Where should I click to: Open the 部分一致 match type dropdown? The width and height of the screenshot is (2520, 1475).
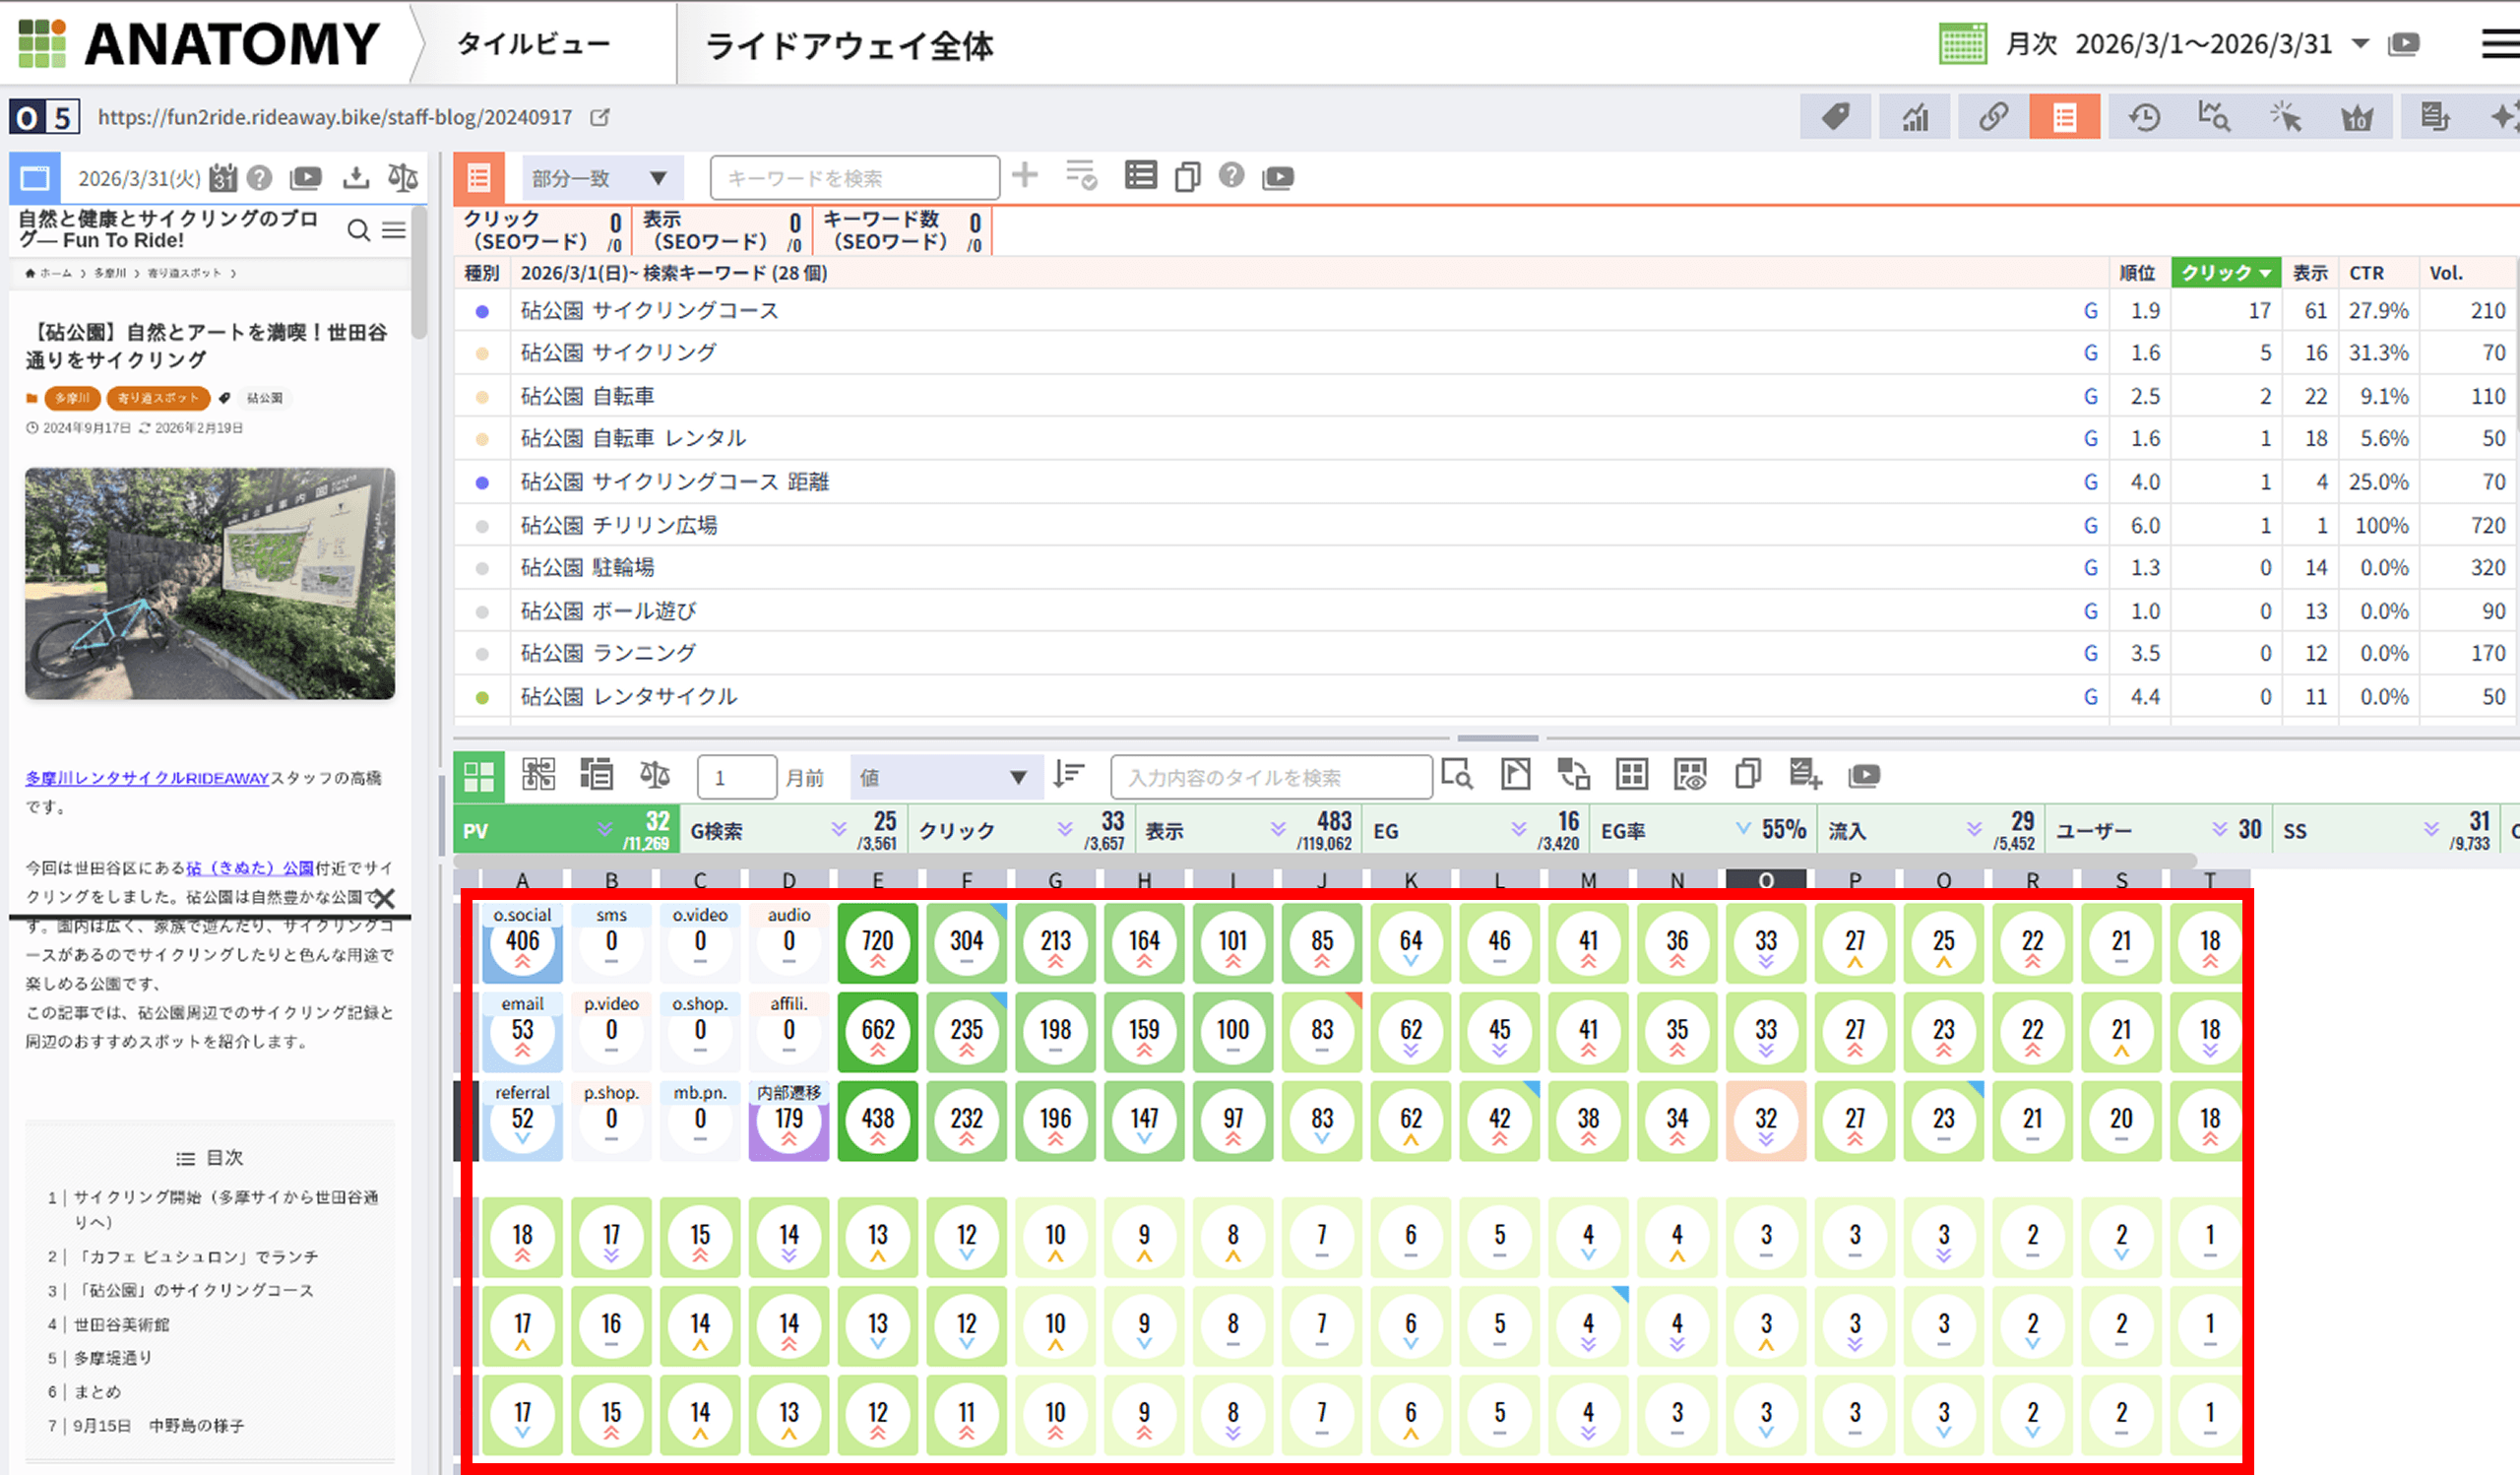click(x=601, y=178)
